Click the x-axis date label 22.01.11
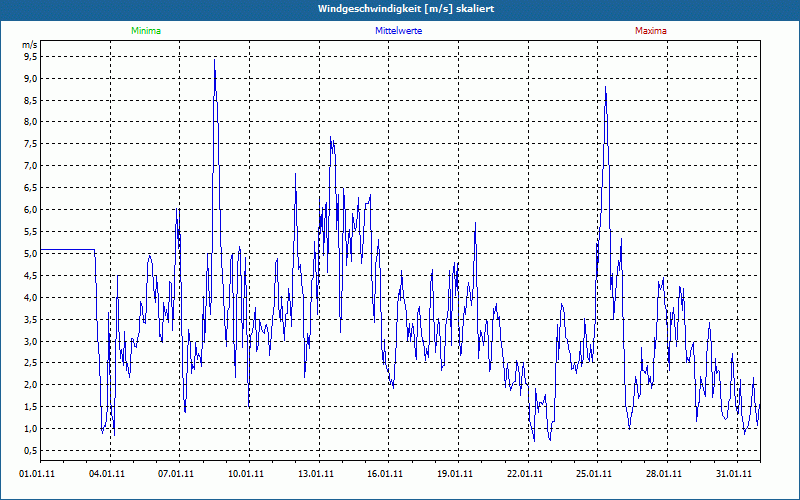 525,474
